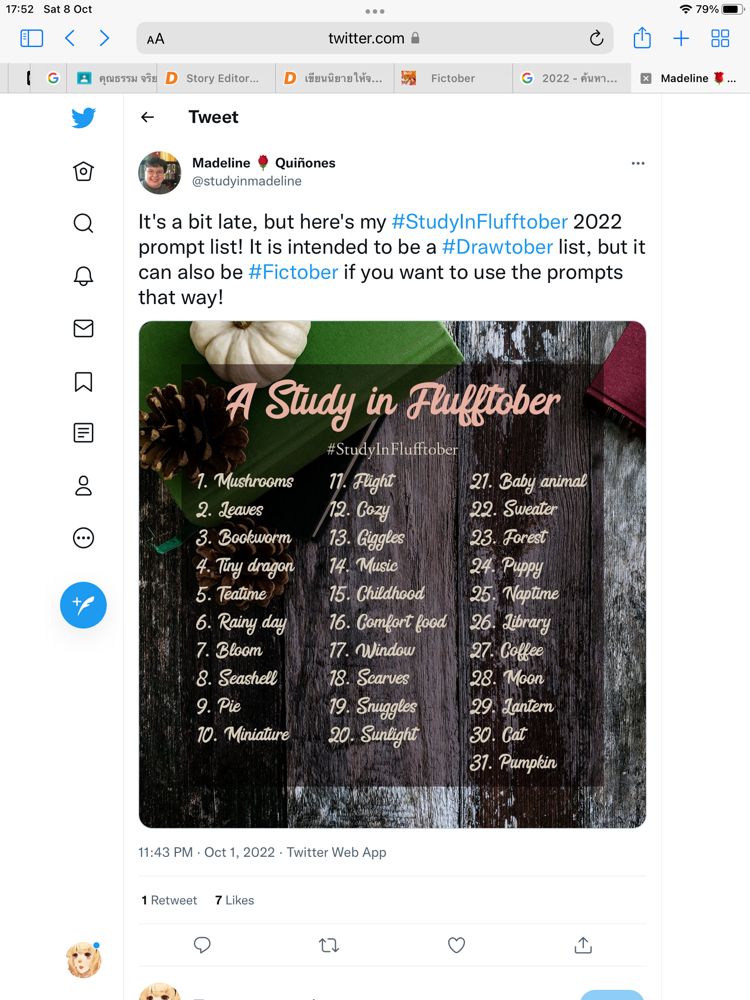Expand More menu in sidebar
The width and height of the screenshot is (750, 1000).
pyautogui.click(x=84, y=538)
